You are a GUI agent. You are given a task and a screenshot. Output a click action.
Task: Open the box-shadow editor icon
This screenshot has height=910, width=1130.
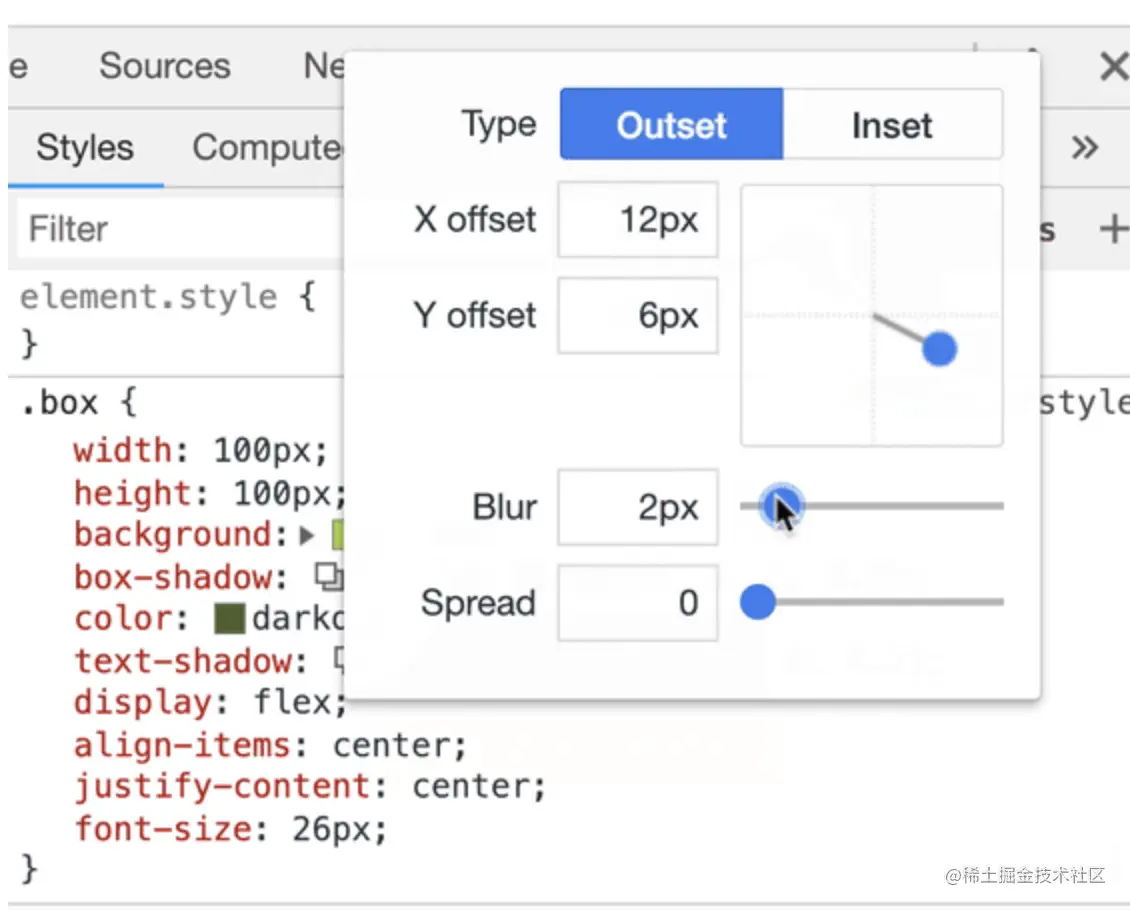pyautogui.click(x=329, y=576)
